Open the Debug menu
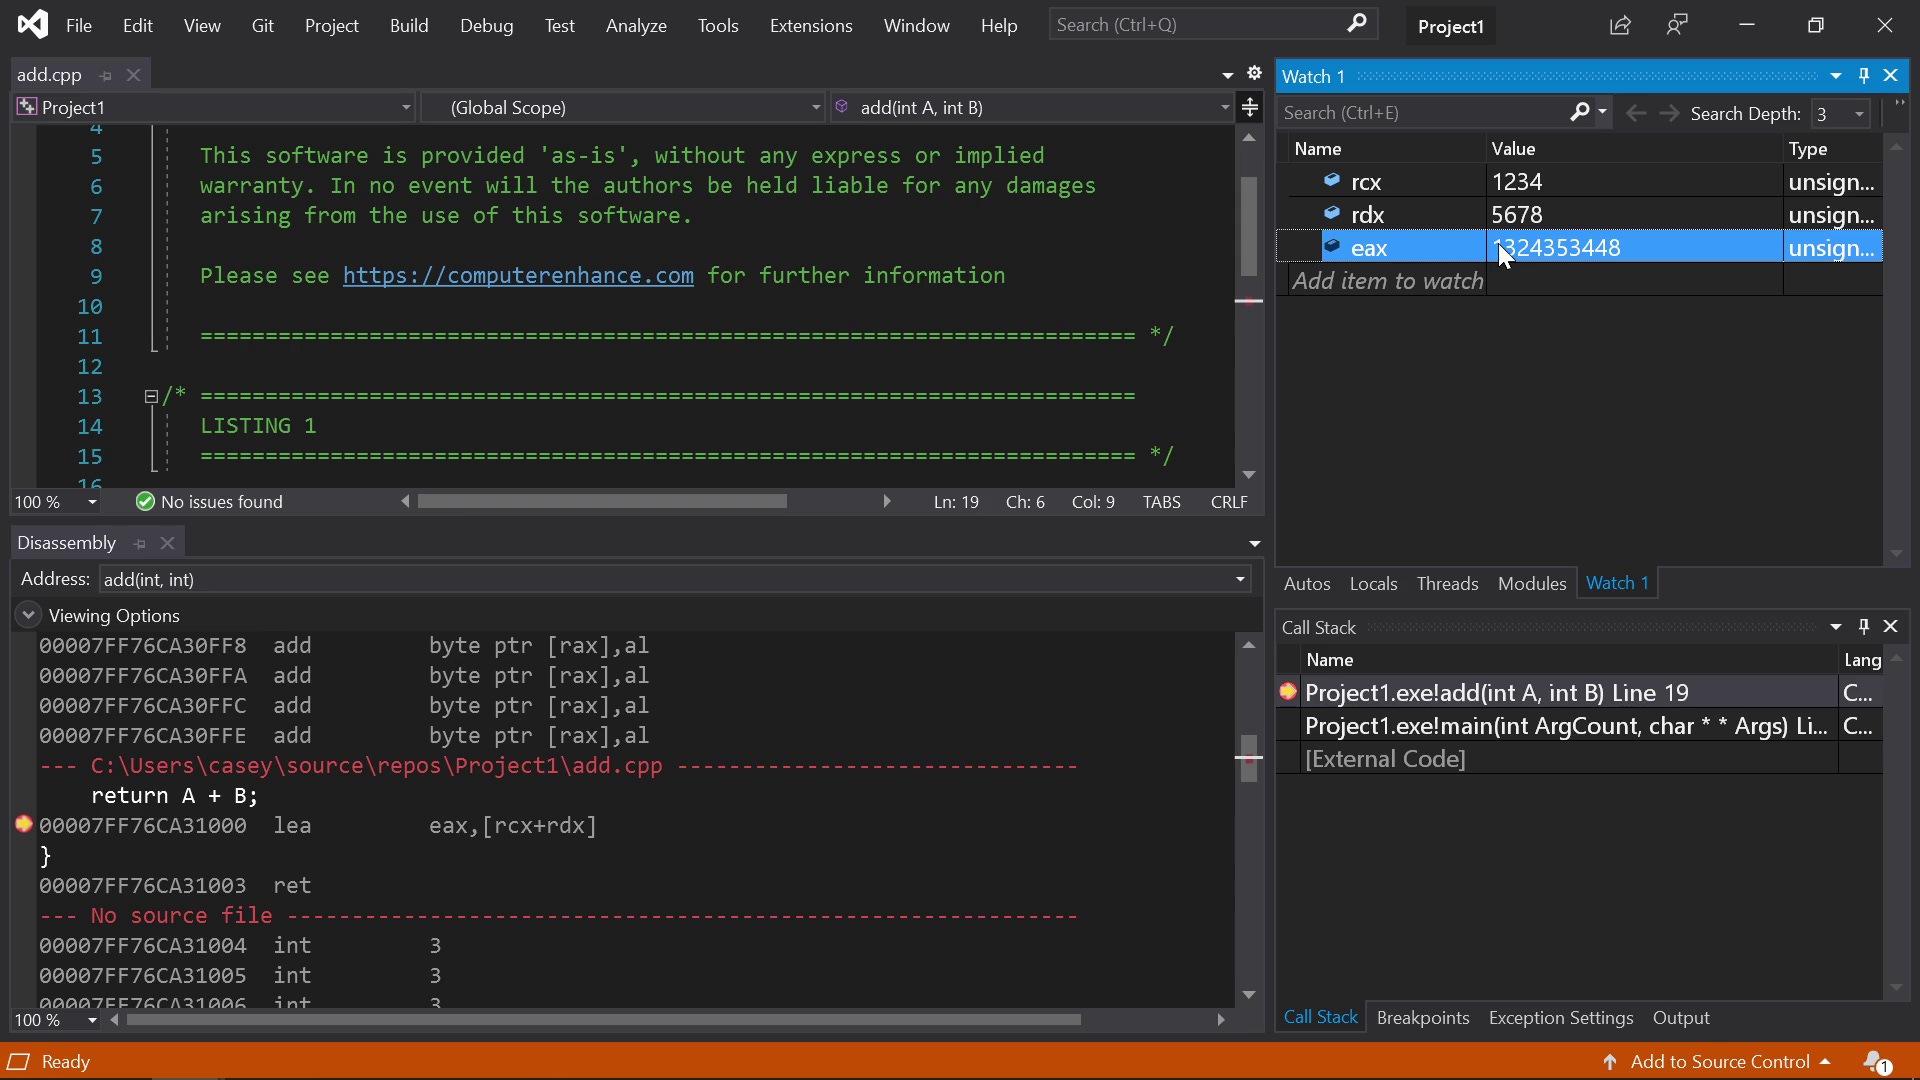Image resolution: width=1920 pixels, height=1080 pixels. tap(486, 26)
